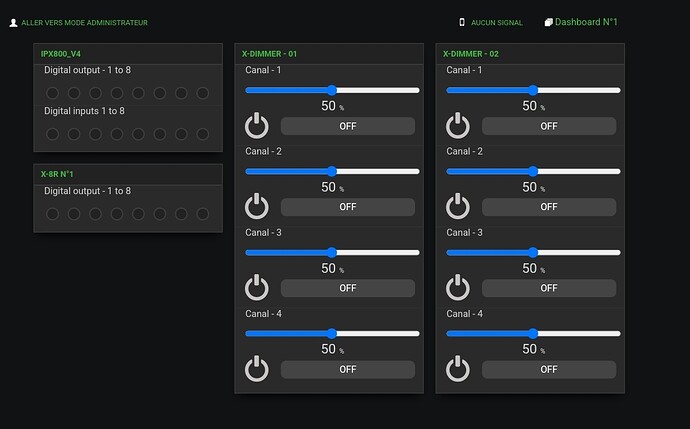Toggle IPX800_V4 digital output 3 indicator
This screenshot has width=690, height=429.
pyautogui.click(x=95, y=93)
